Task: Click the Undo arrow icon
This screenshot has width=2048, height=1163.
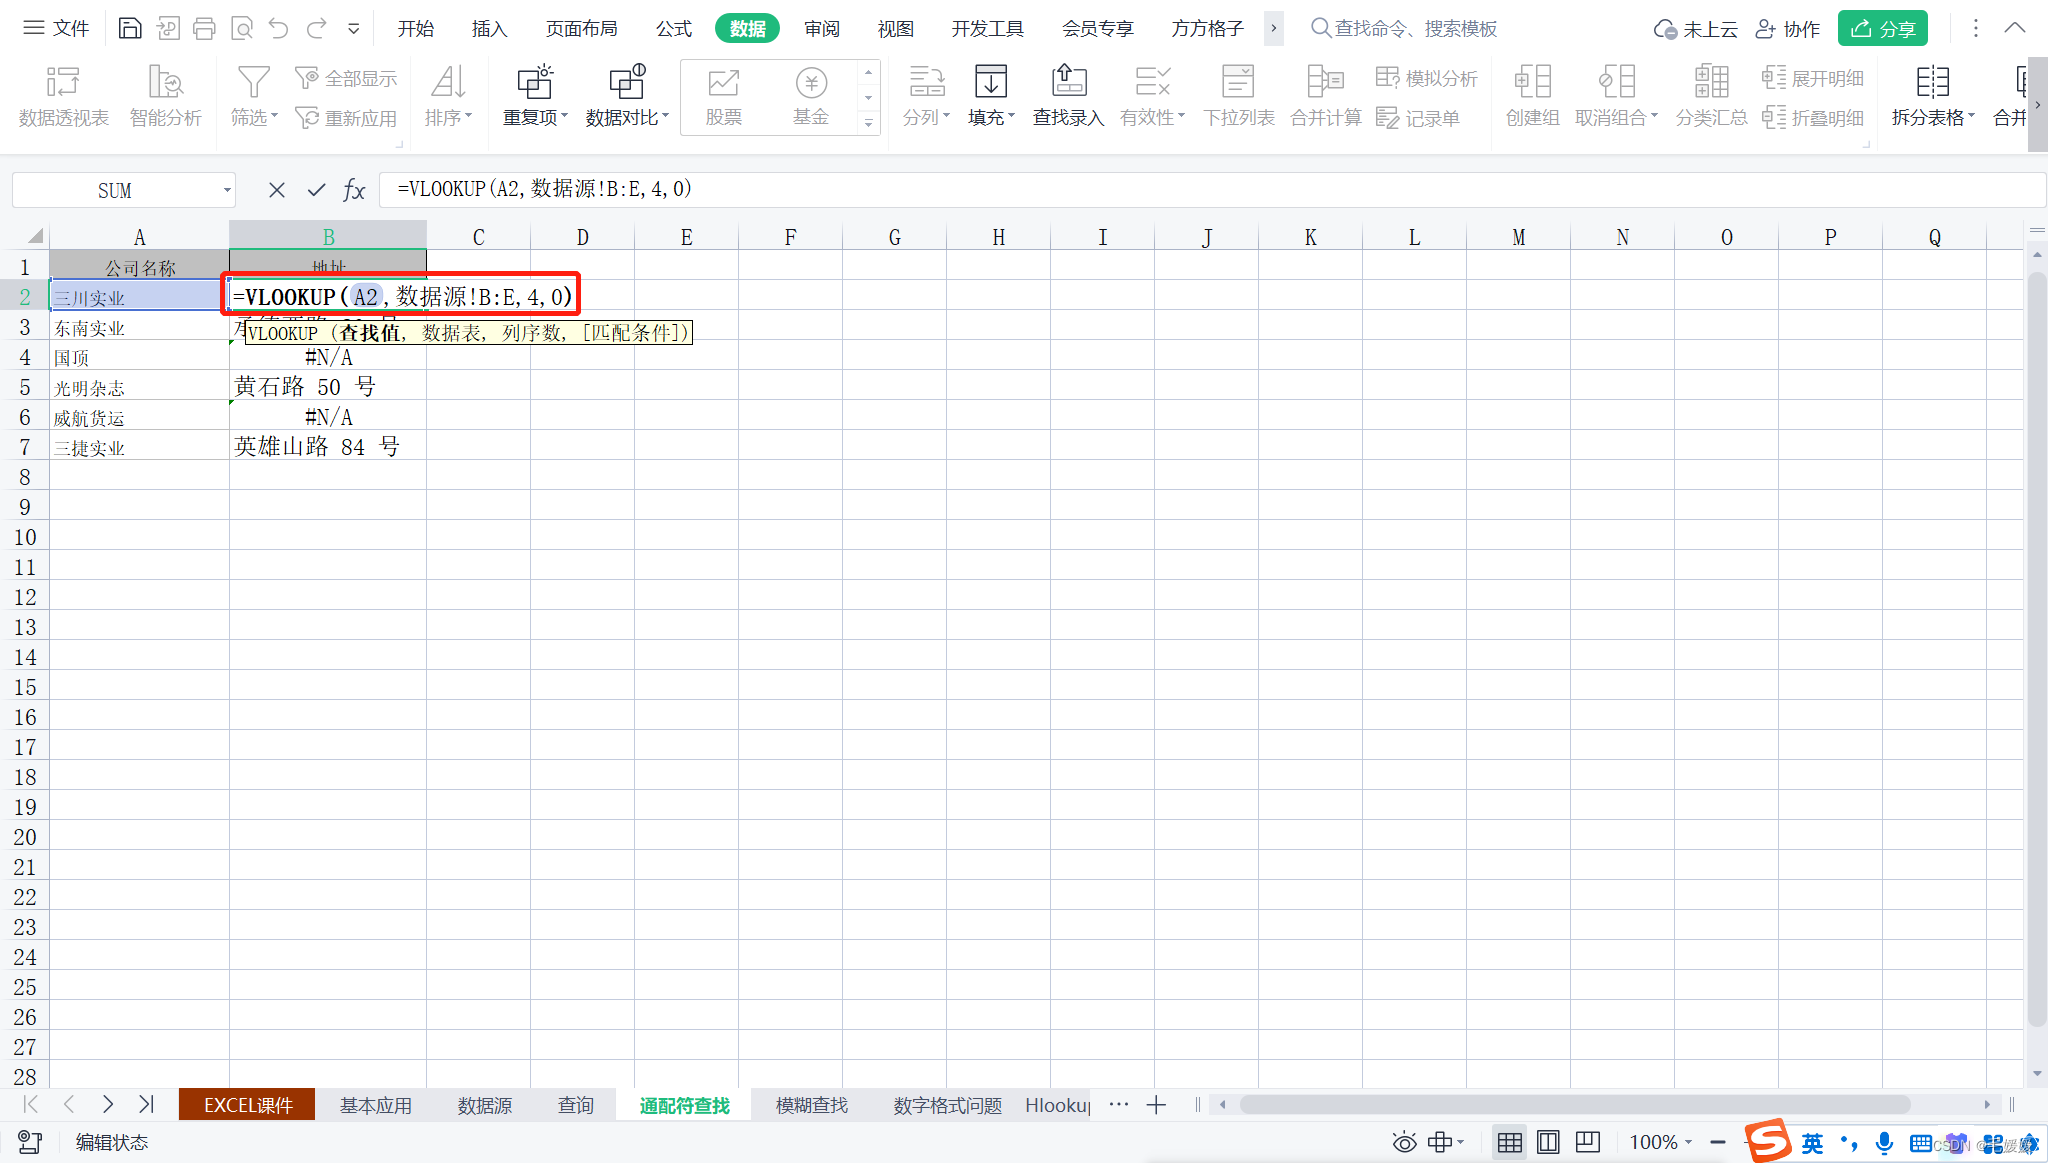Action: pyautogui.click(x=279, y=28)
